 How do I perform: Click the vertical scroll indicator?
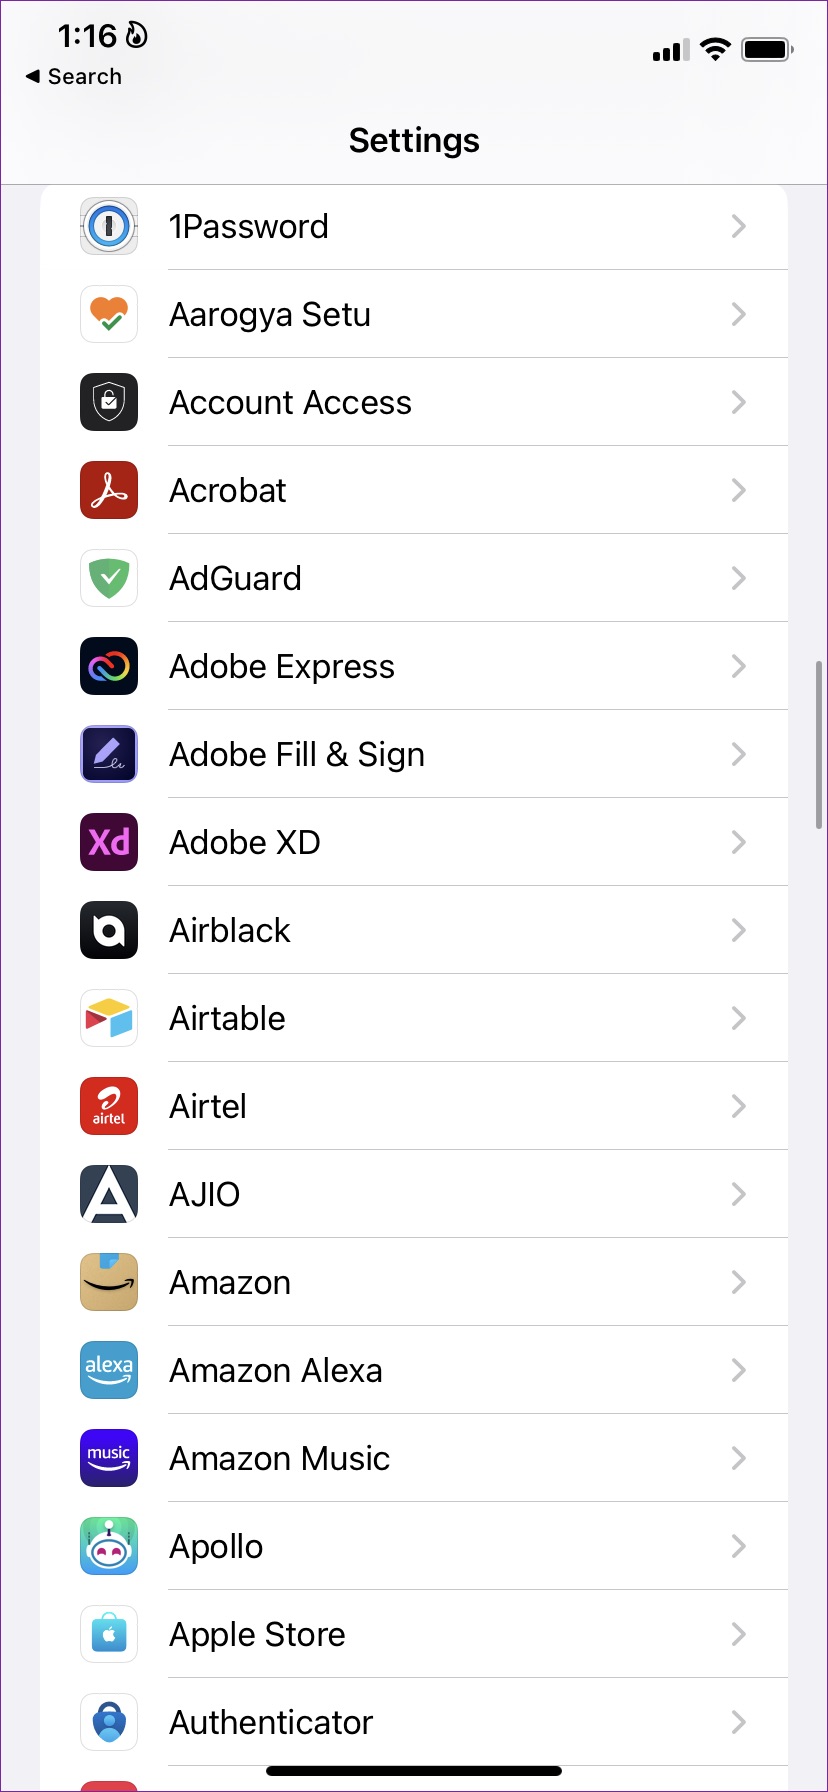819,744
